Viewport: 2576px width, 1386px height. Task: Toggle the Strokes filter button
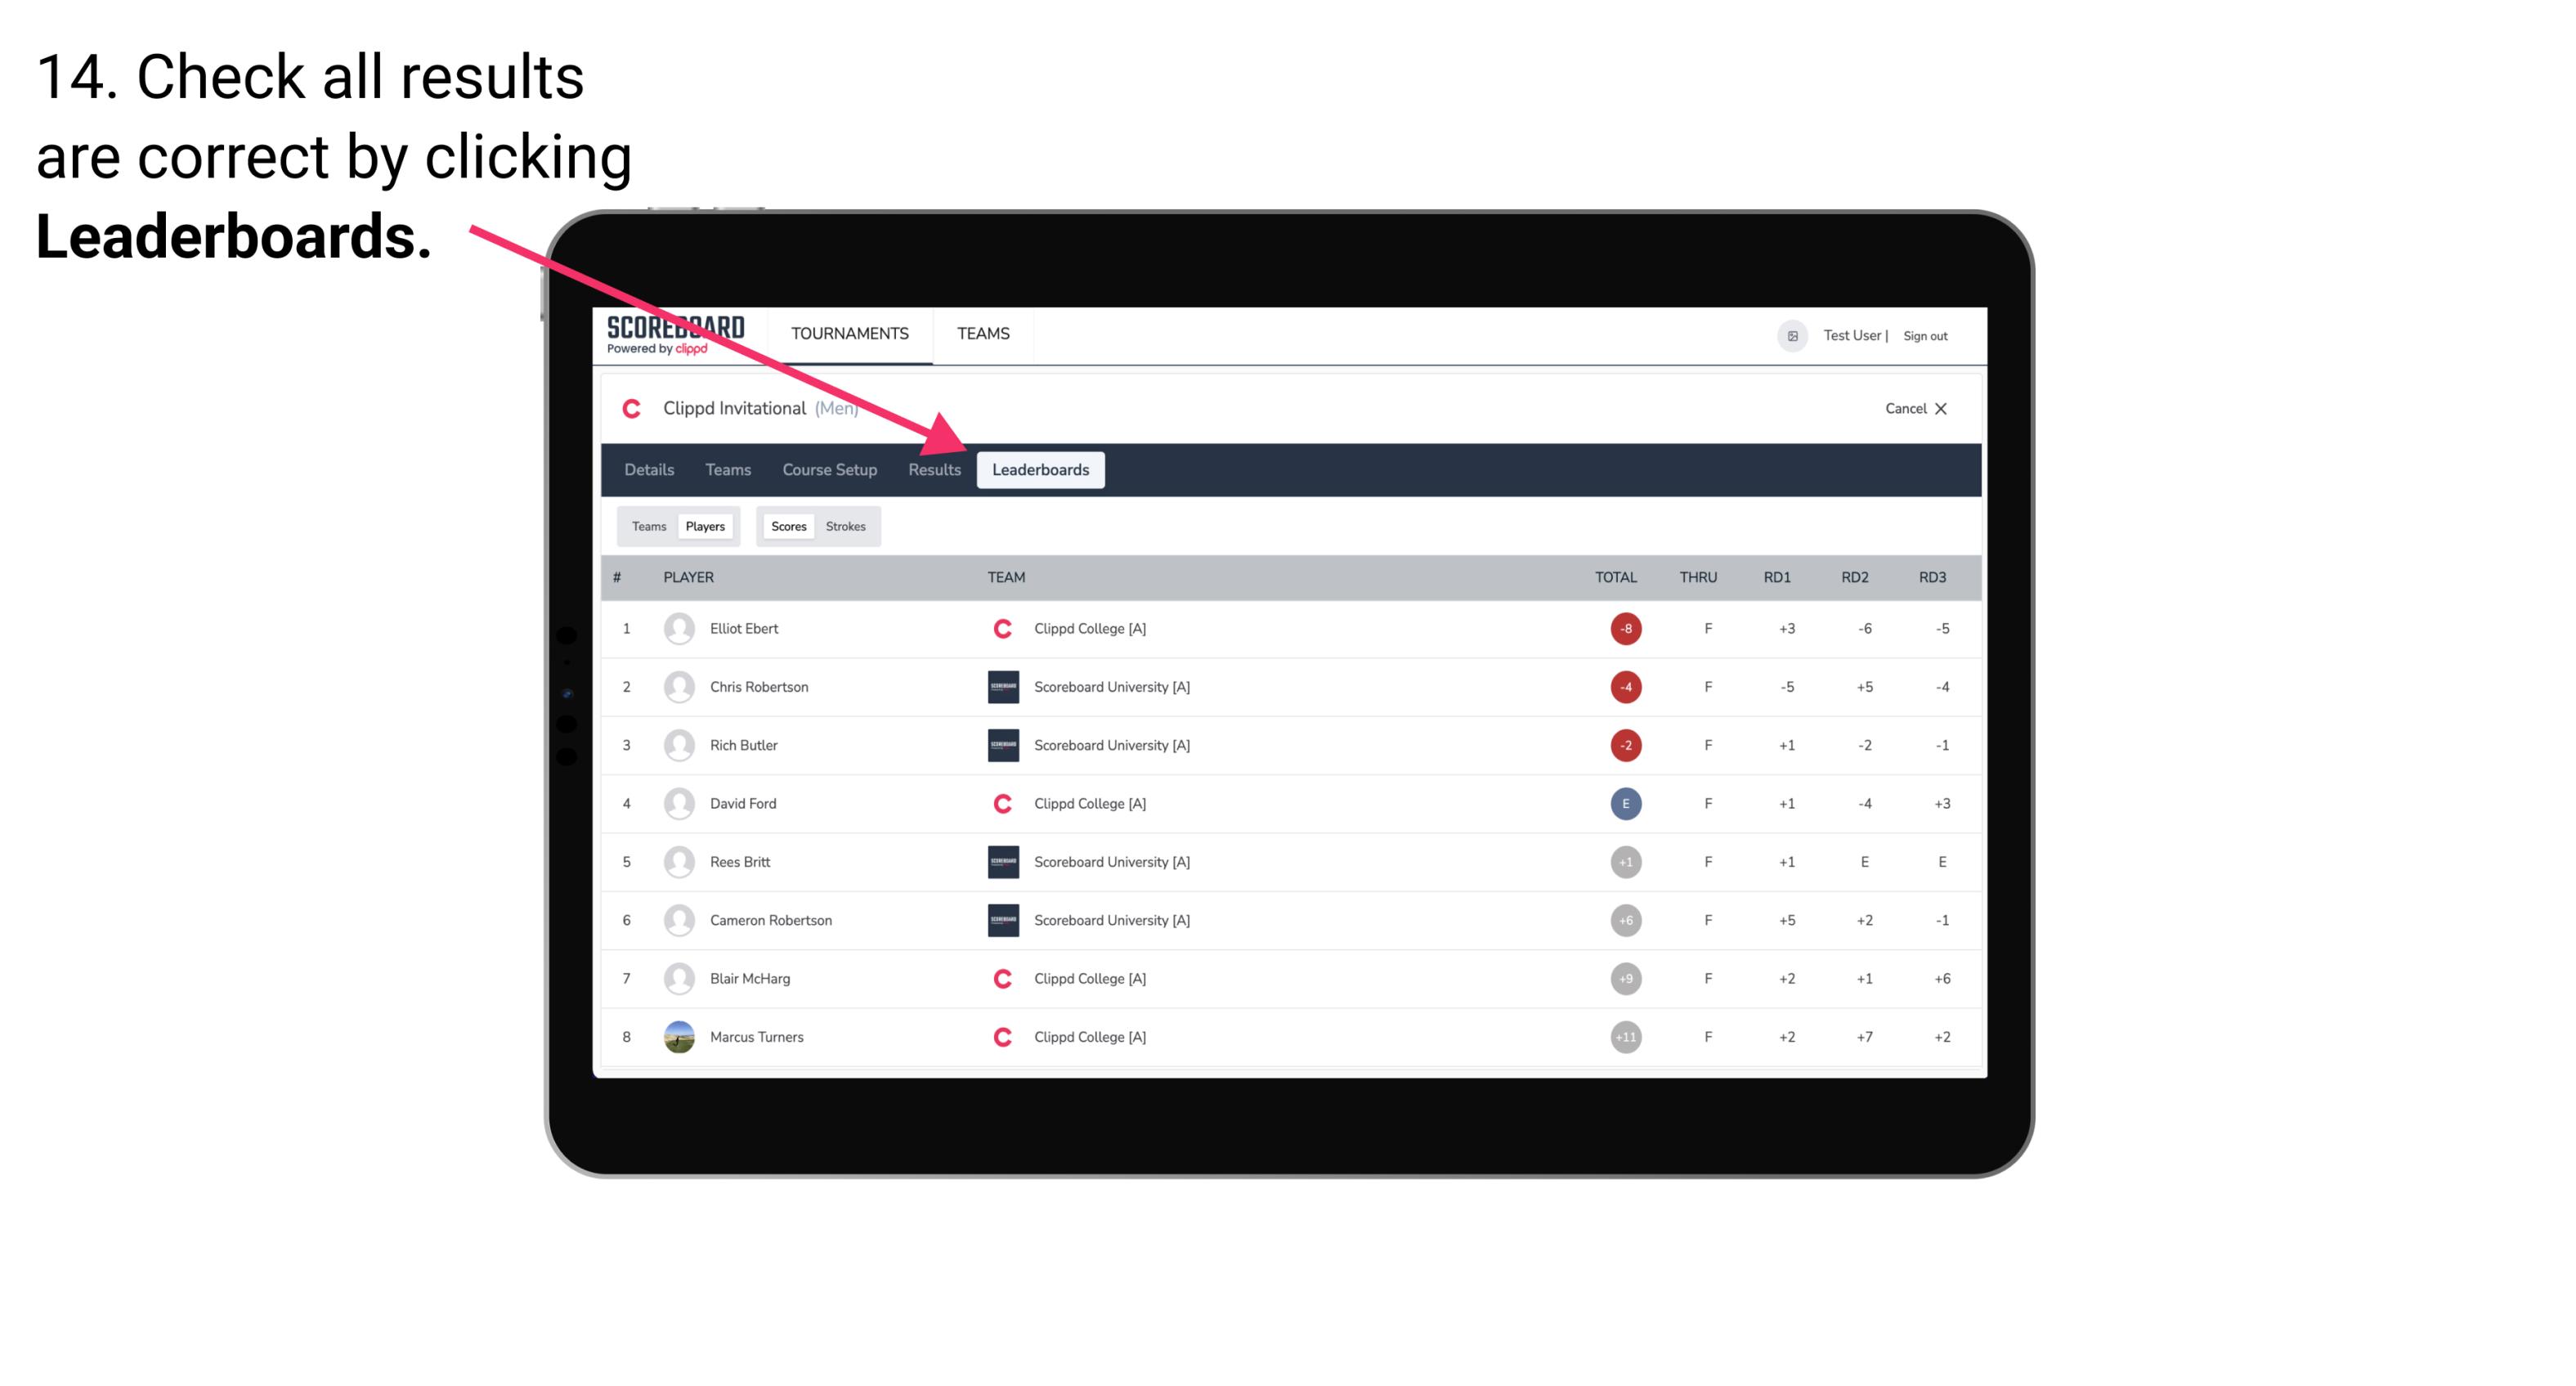click(844, 526)
